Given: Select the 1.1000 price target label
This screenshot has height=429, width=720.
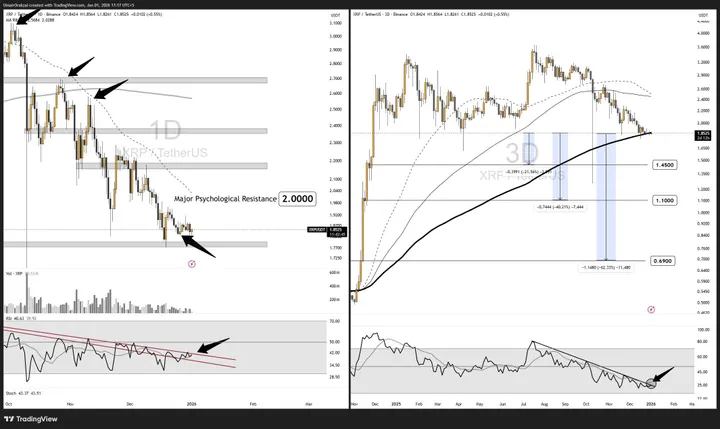Looking at the screenshot, I should [665, 200].
